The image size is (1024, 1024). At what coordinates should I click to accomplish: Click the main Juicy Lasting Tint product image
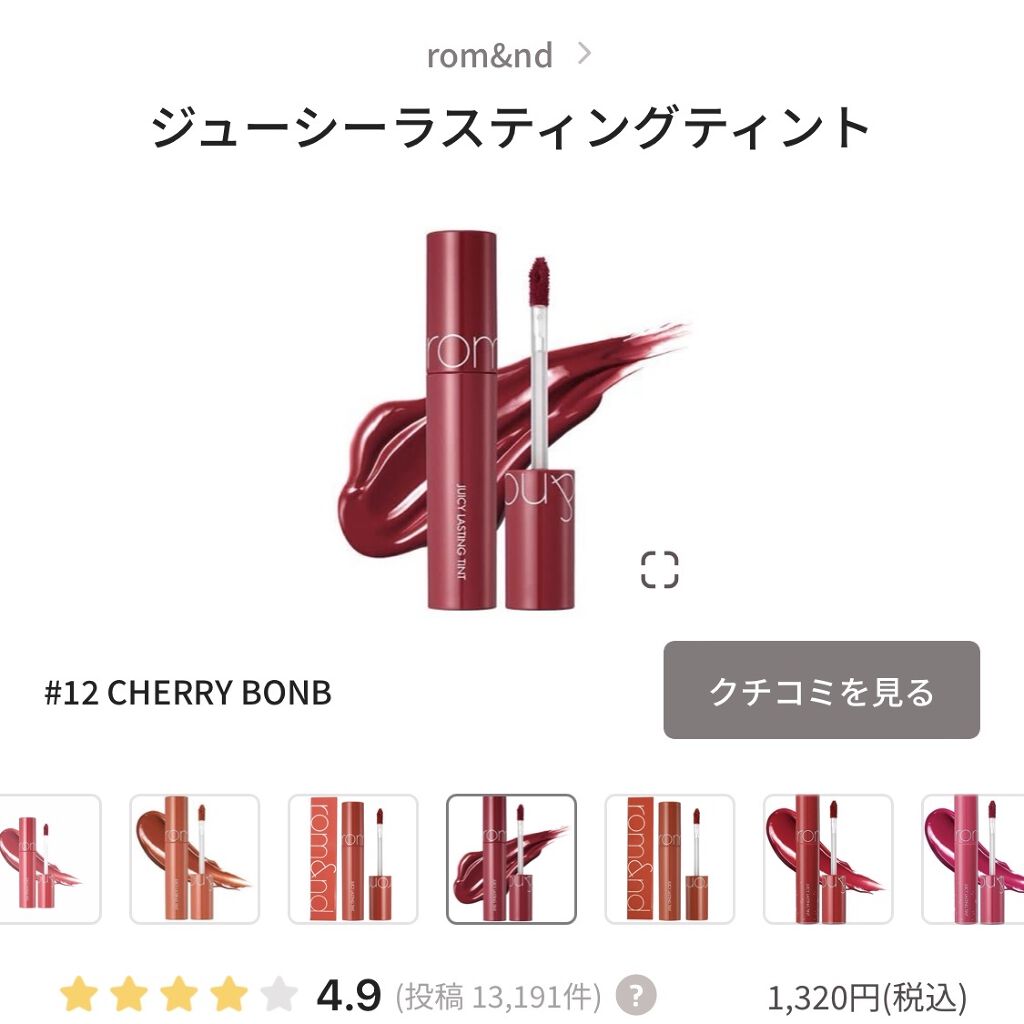(511, 421)
